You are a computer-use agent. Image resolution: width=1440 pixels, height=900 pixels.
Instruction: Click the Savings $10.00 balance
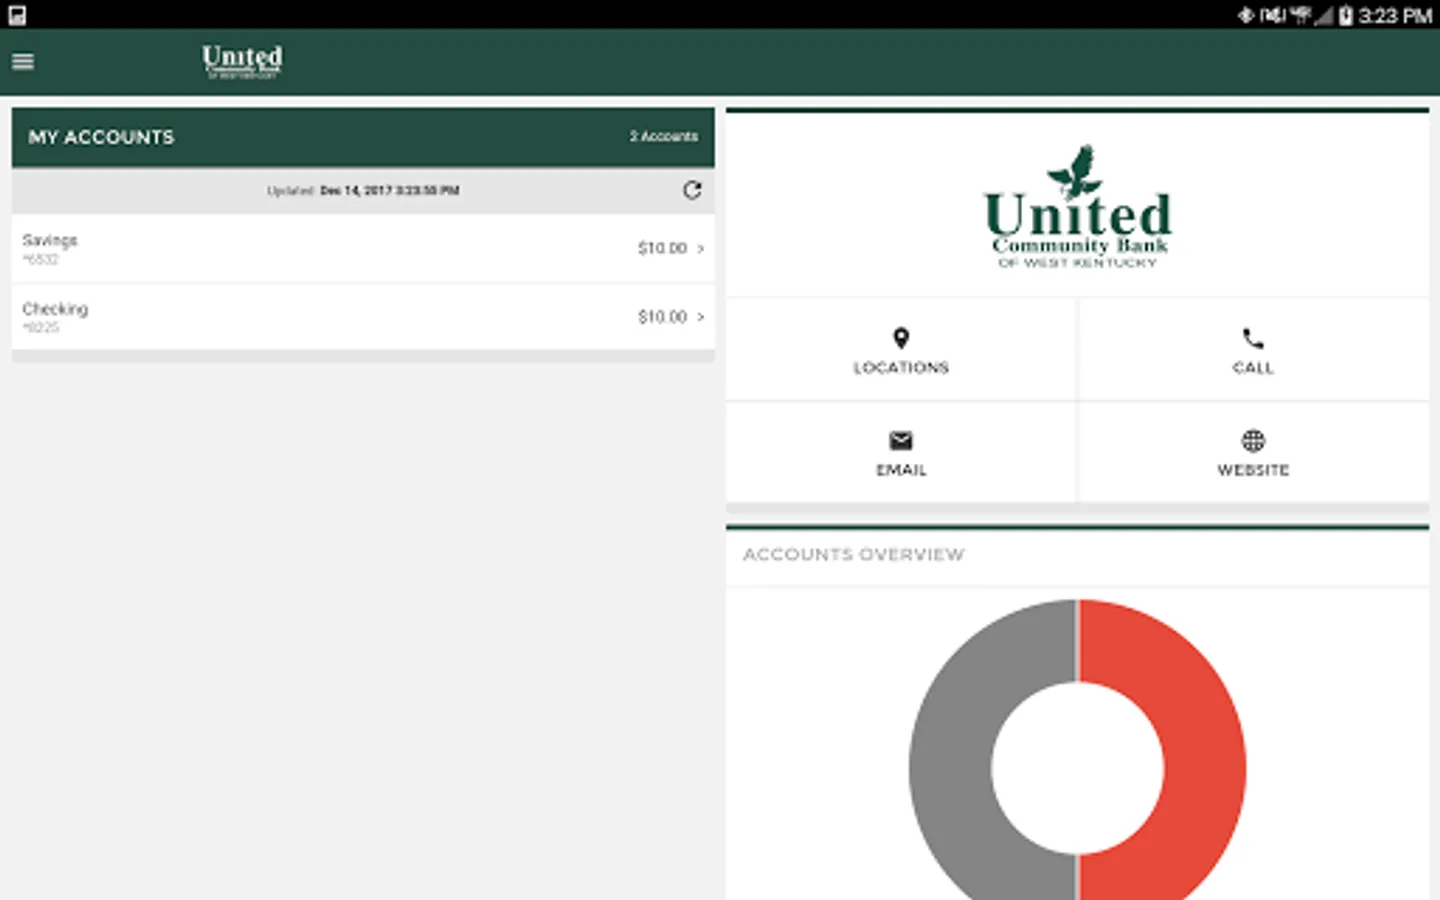coord(662,248)
